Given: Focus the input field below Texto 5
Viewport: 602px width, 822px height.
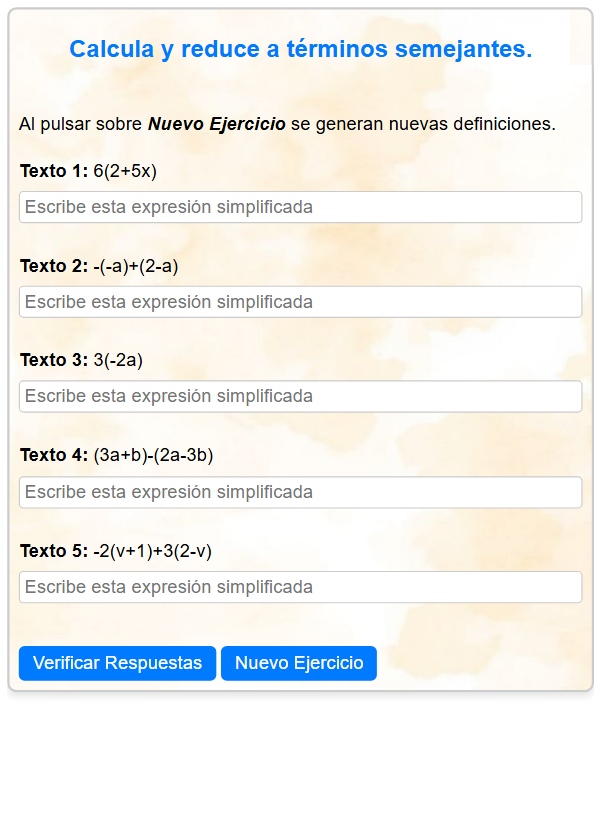Looking at the screenshot, I should (300, 587).
